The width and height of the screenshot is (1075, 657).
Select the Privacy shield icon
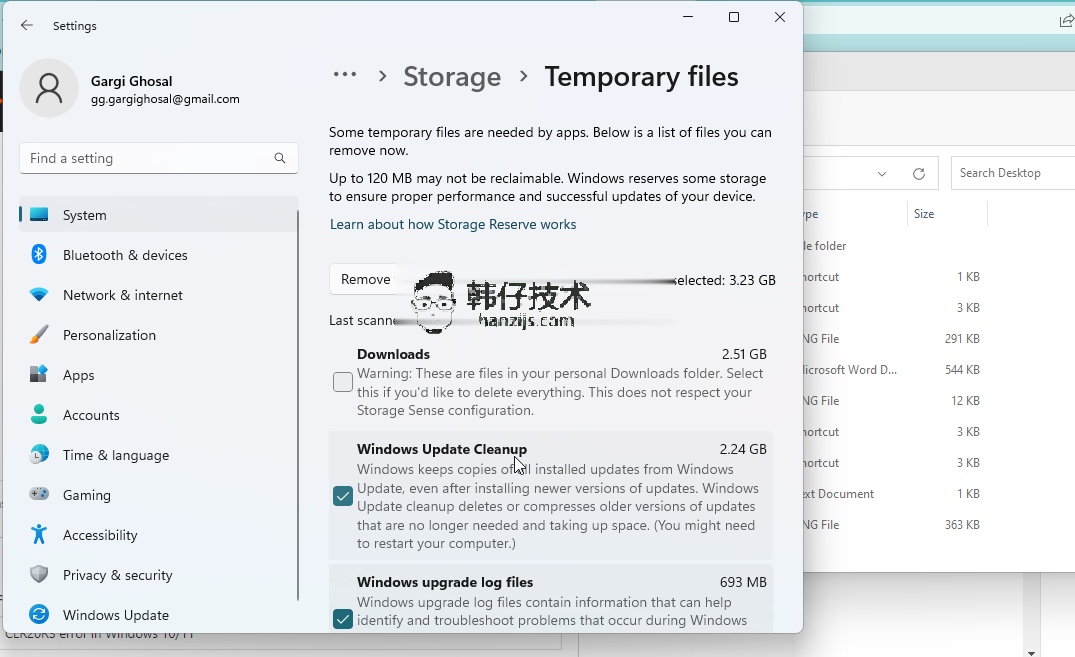click(39, 574)
